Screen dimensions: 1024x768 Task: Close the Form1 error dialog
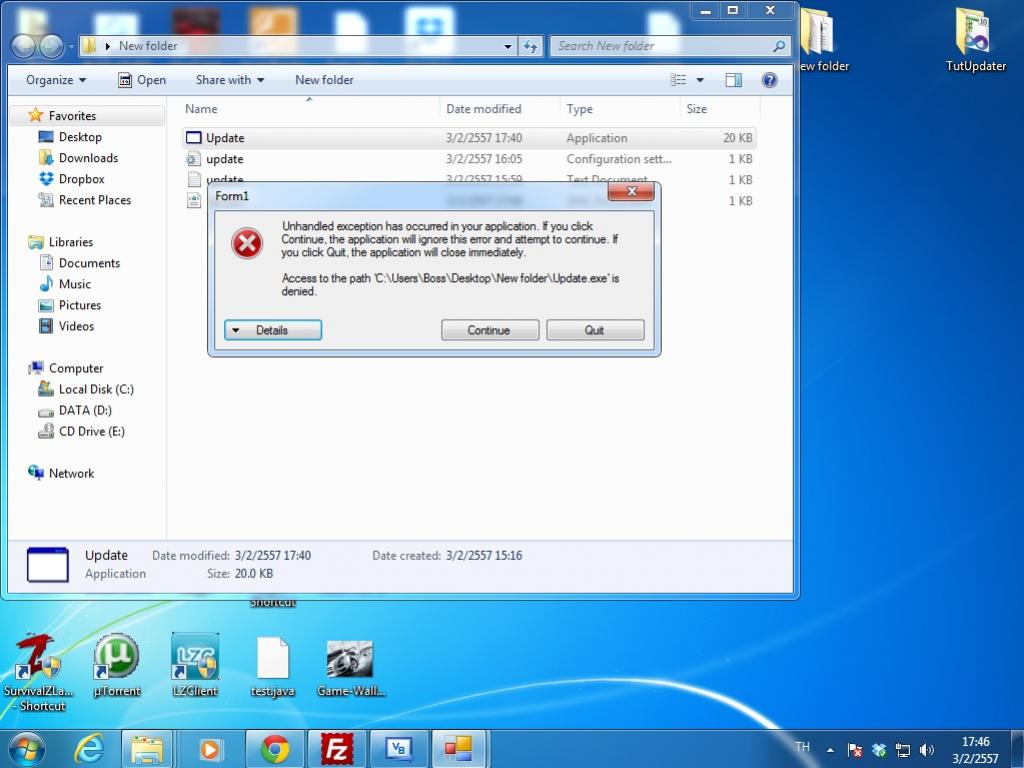tap(631, 191)
